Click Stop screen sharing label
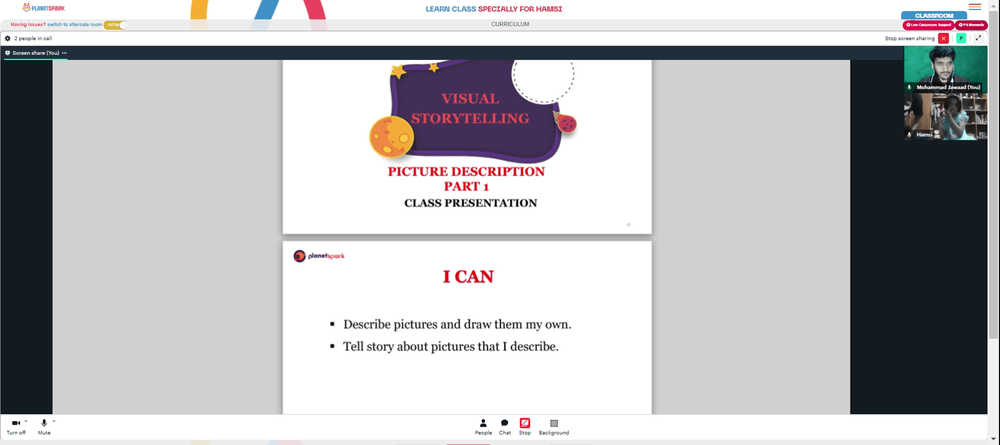 click(909, 38)
